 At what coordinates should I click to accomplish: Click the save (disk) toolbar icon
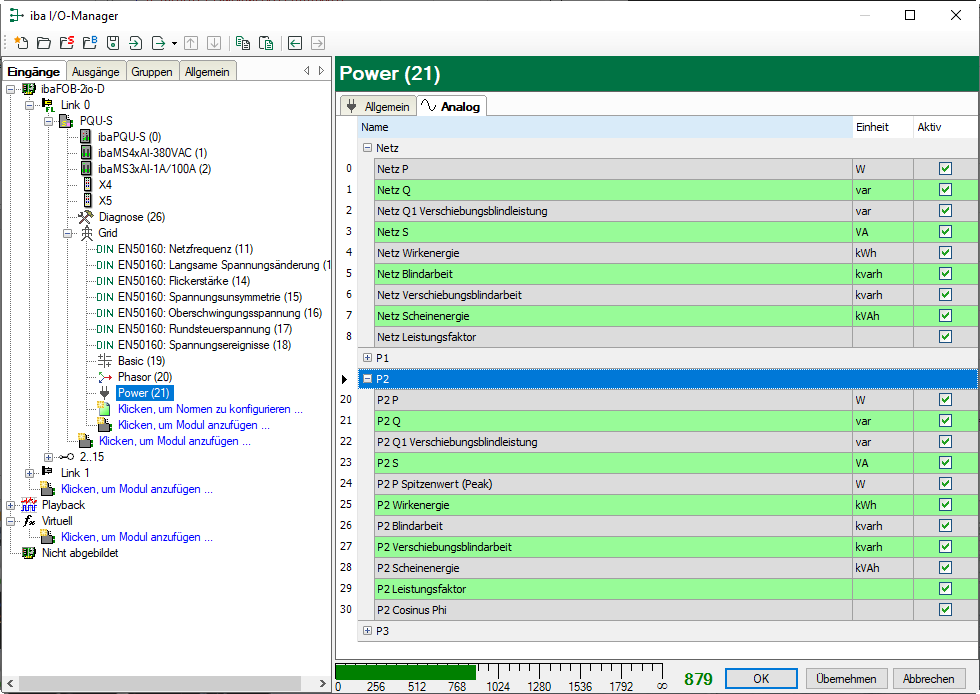pos(113,43)
